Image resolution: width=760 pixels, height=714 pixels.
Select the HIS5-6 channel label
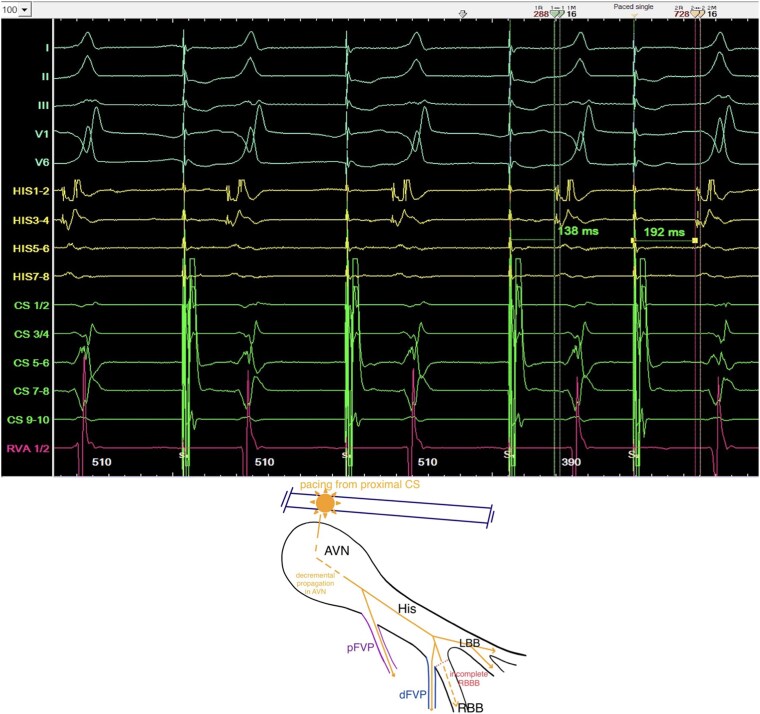(x=31, y=248)
